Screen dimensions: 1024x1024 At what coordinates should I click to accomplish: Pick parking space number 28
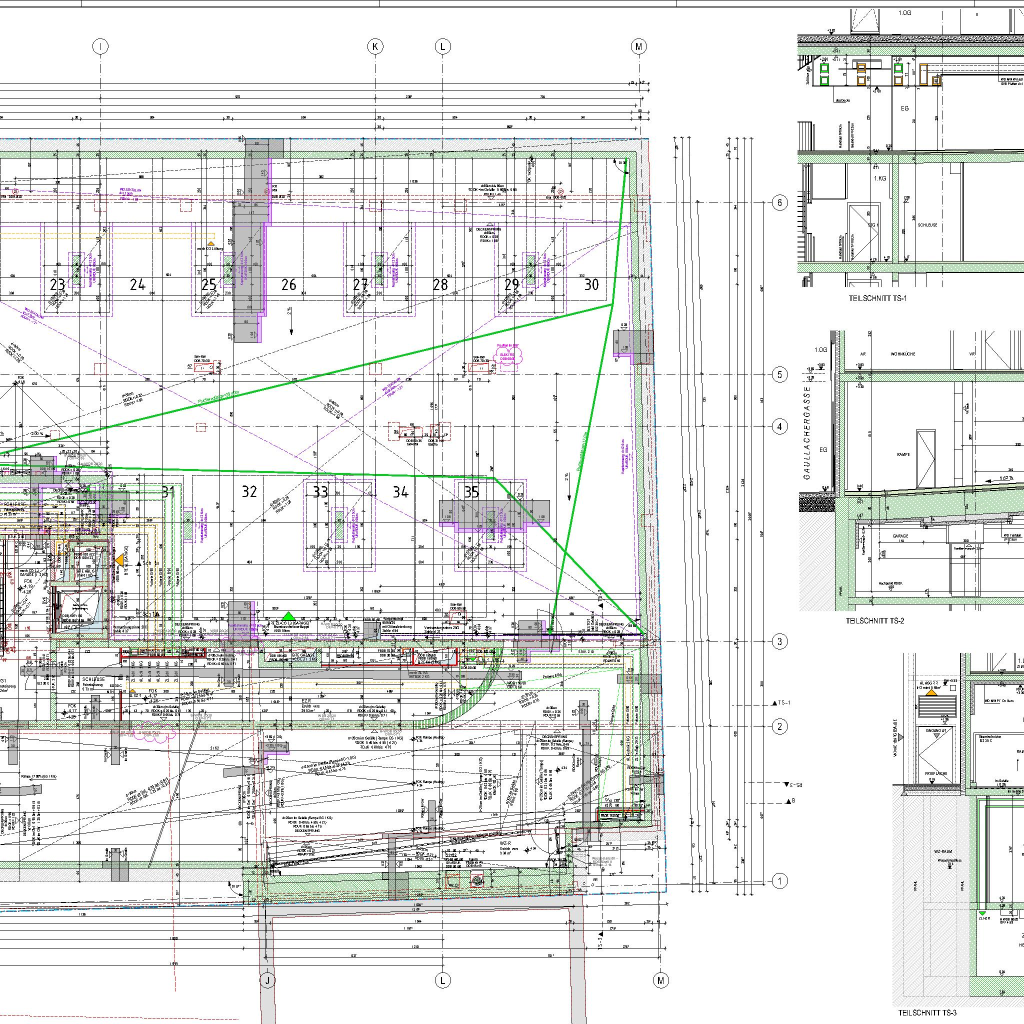(x=440, y=285)
